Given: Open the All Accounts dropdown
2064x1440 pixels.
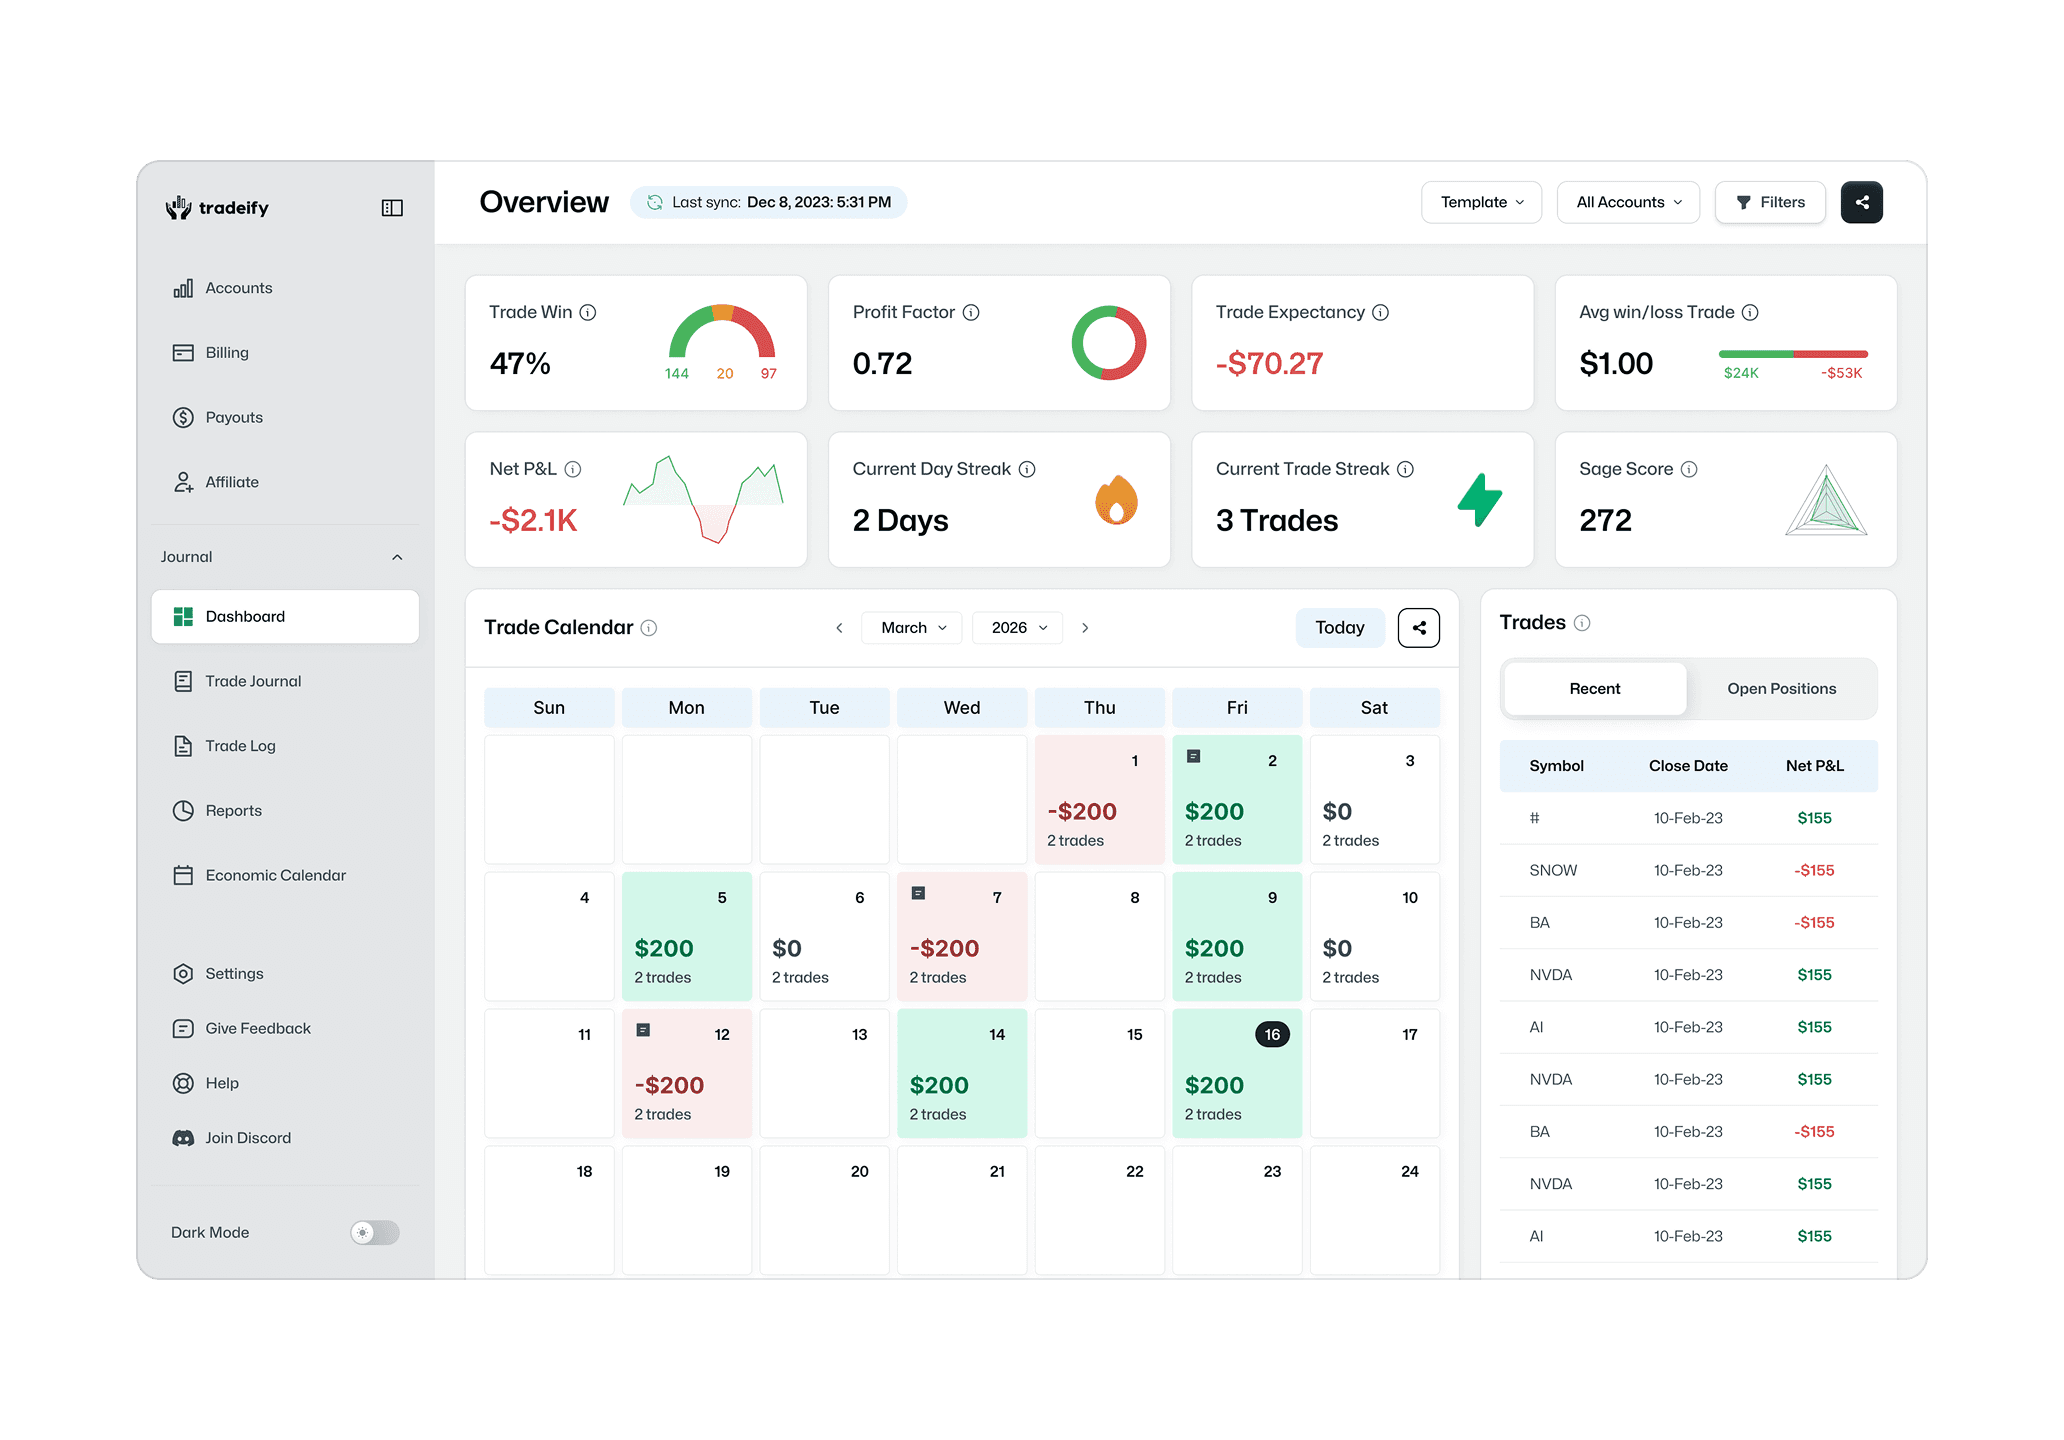Looking at the screenshot, I should click(x=1628, y=202).
